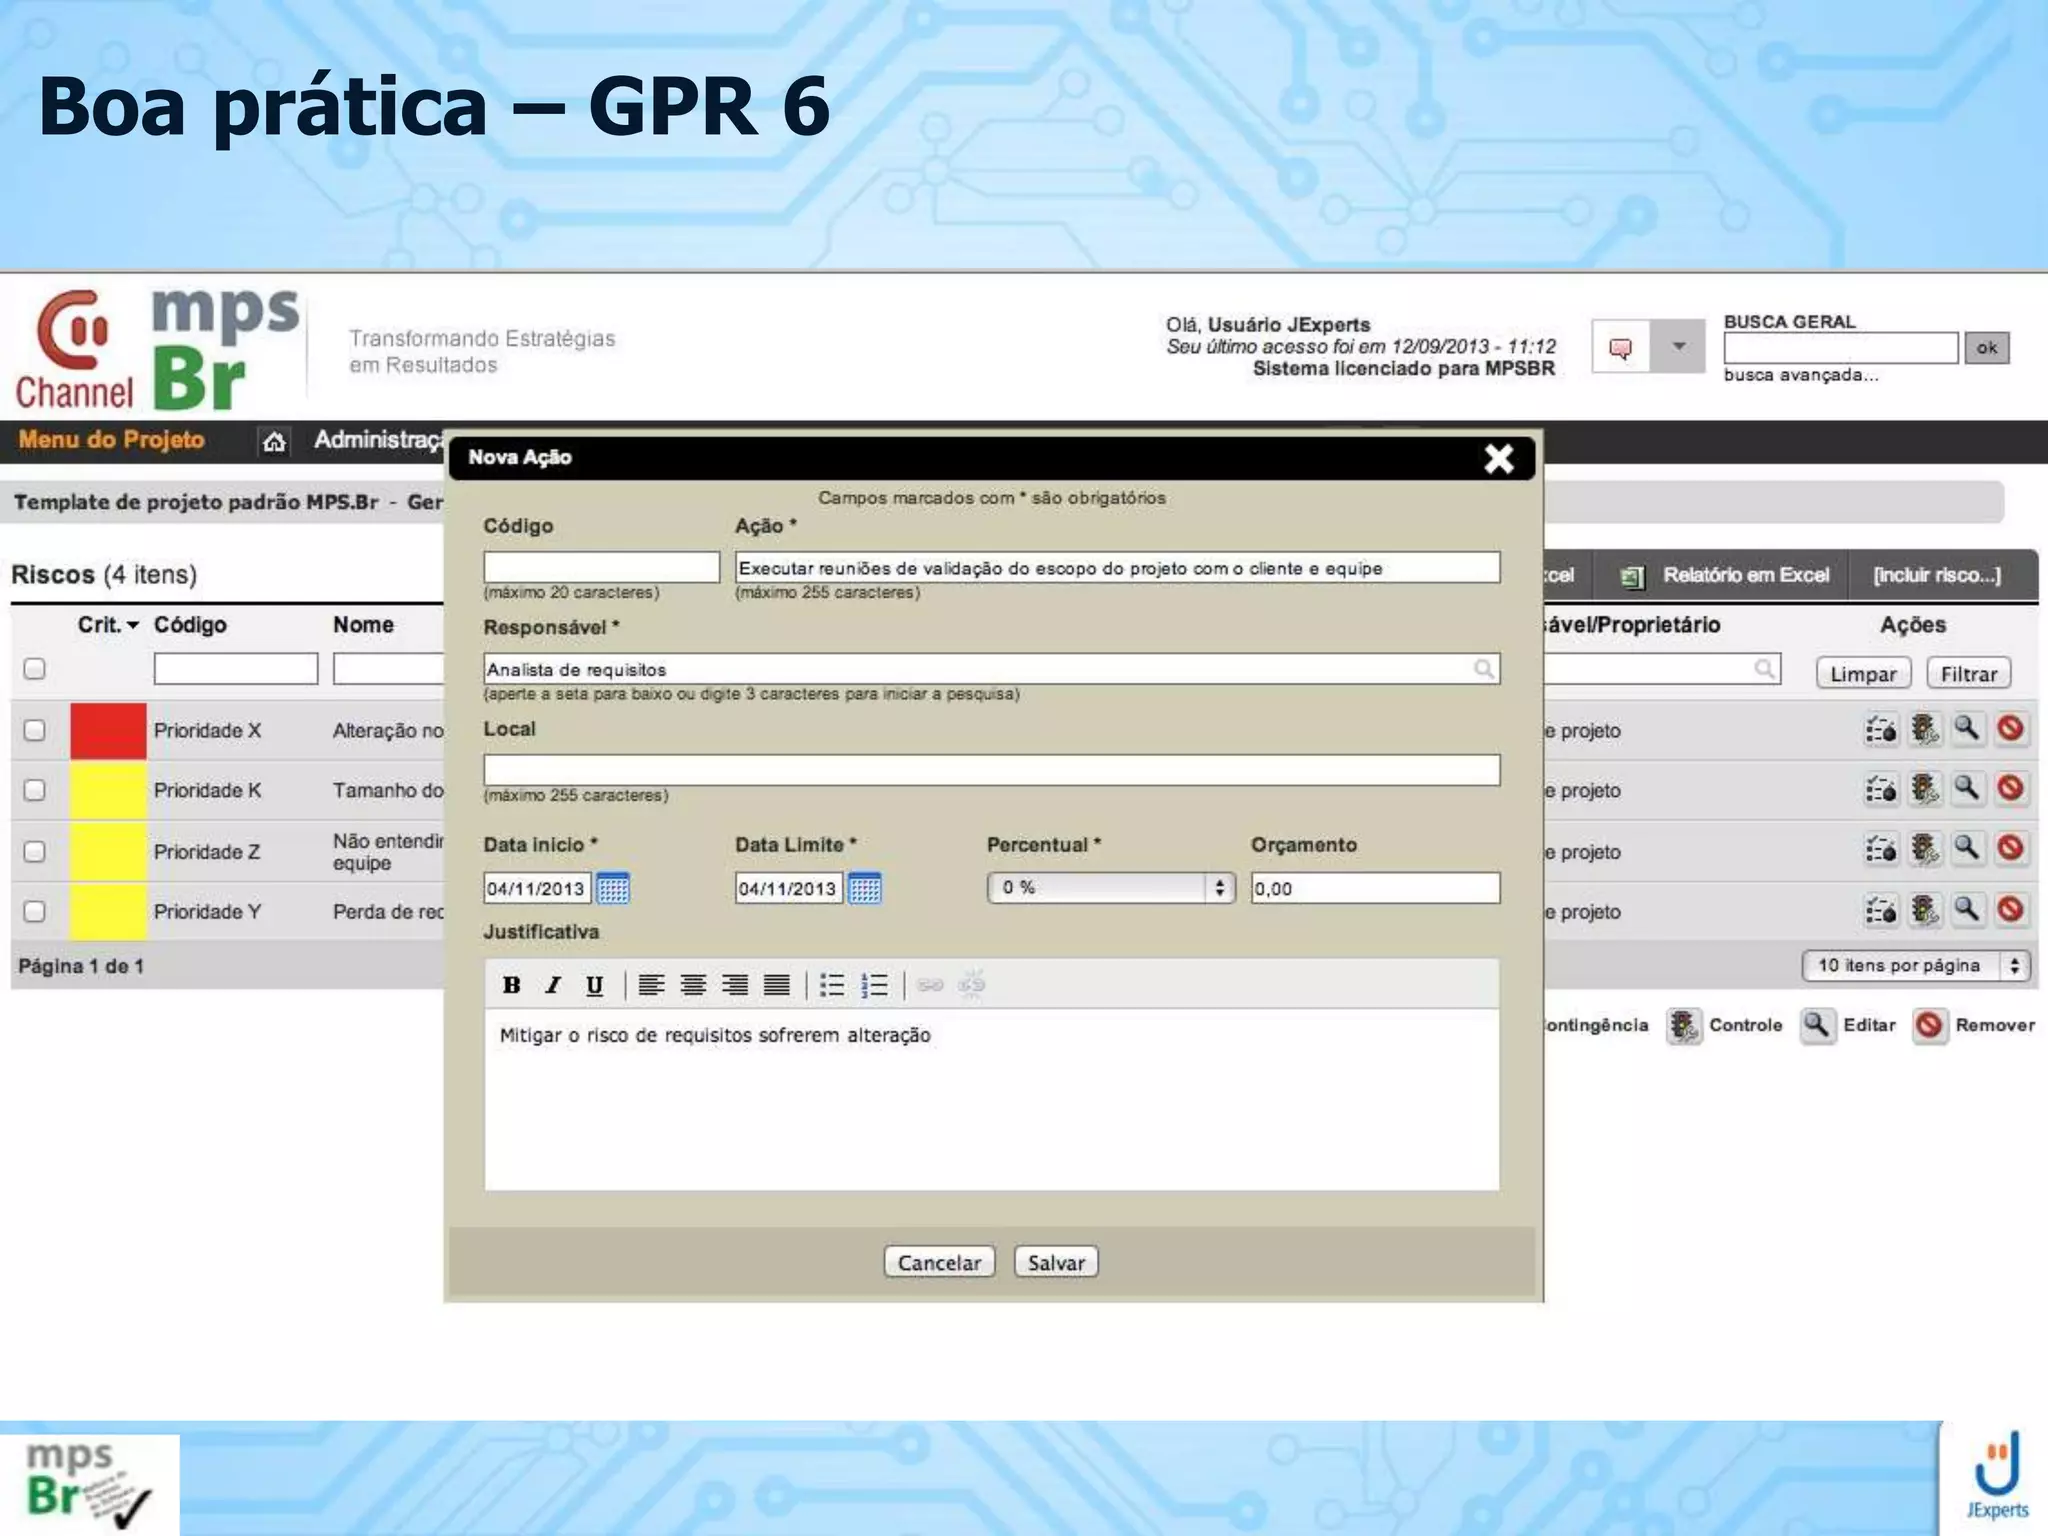
Task: Click ok button for Busca Geral
Action: [1986, 348]
